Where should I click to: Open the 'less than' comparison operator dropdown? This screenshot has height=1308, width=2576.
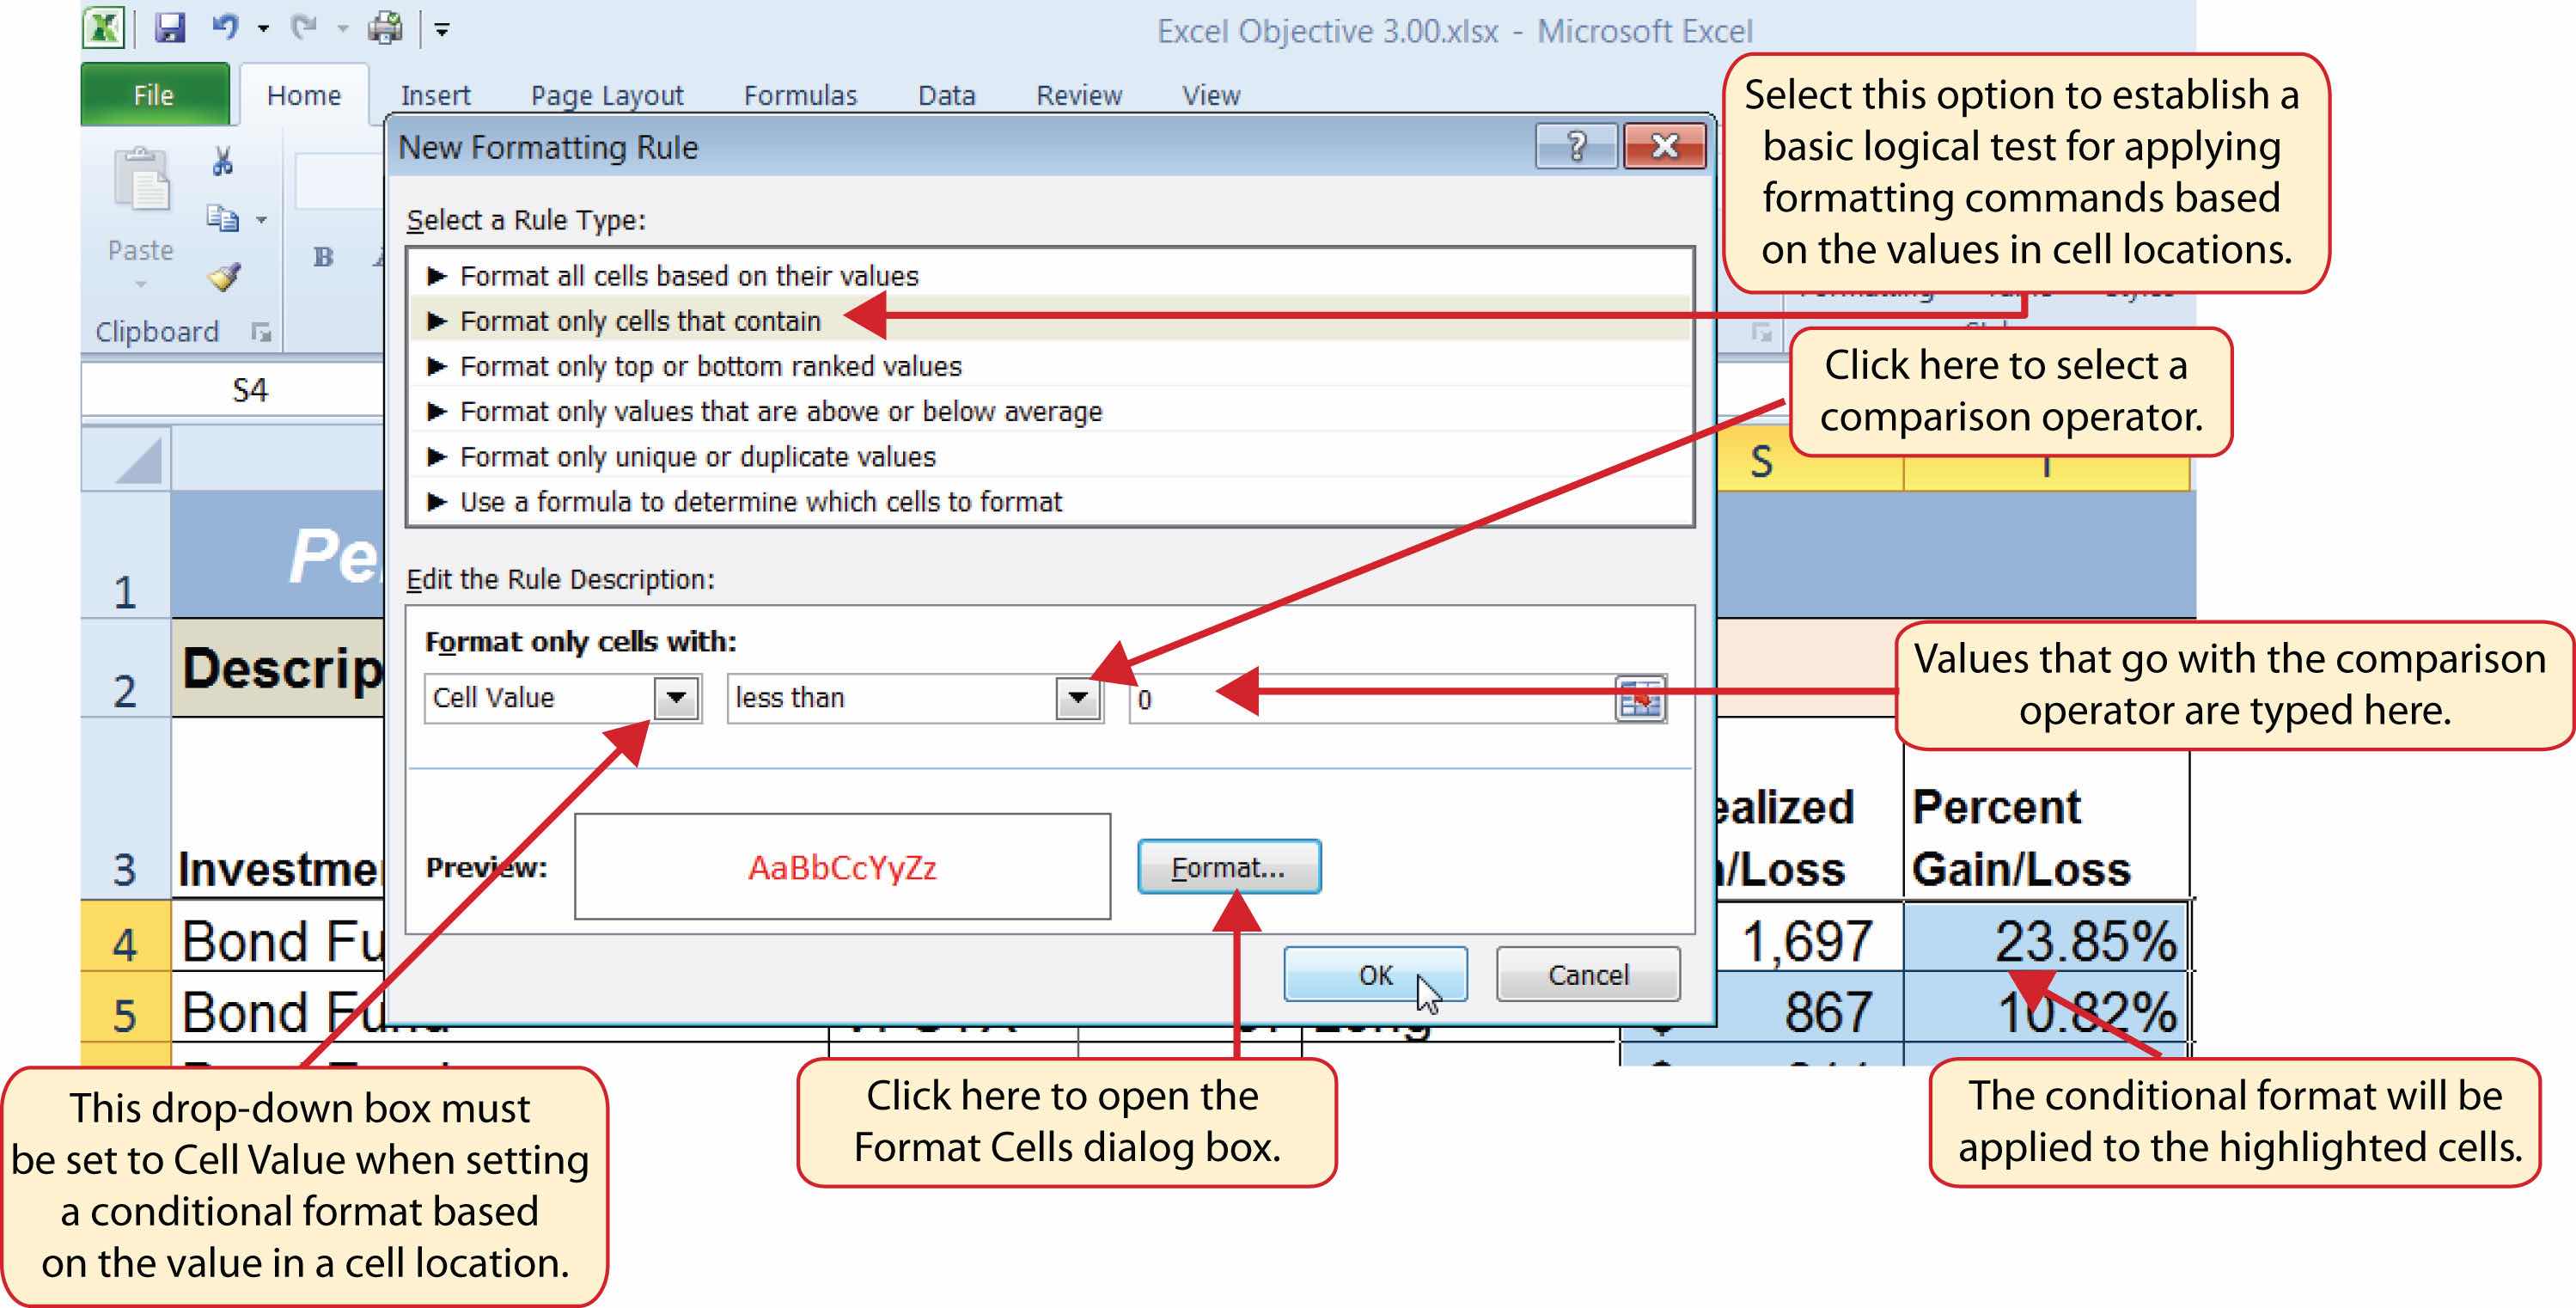tap(1077, 698)
